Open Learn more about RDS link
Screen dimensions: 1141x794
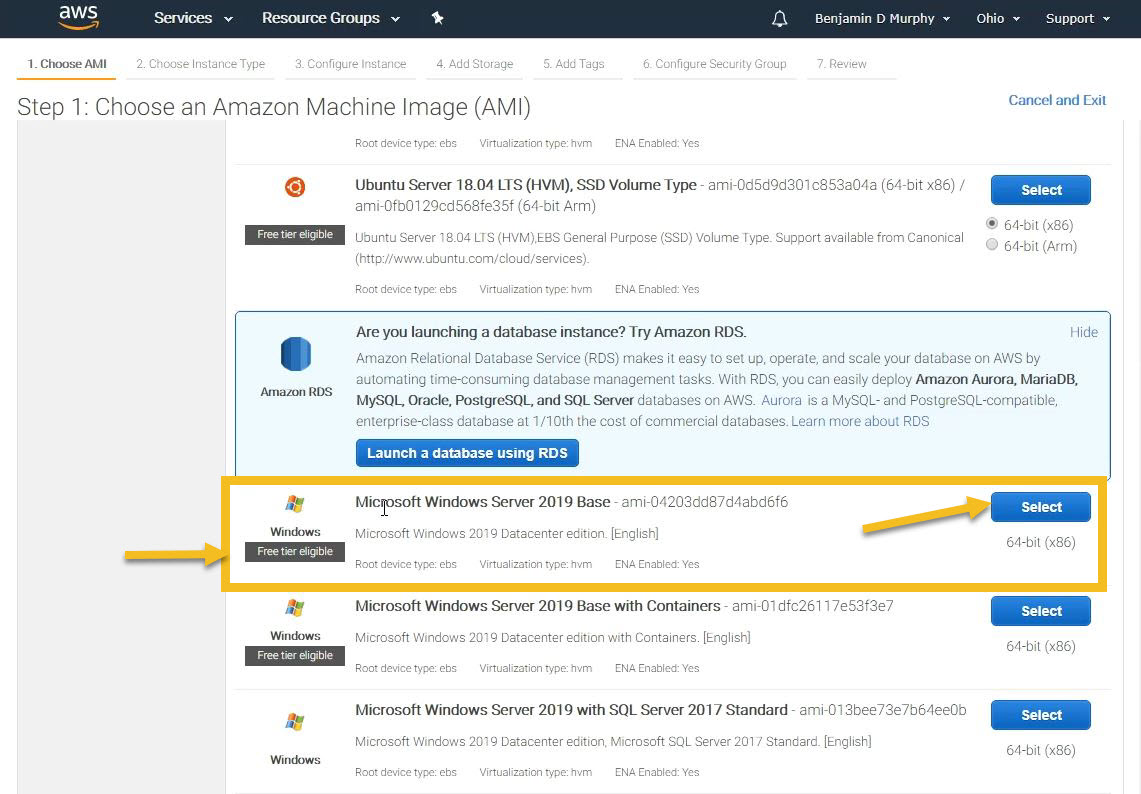tap(860, 421)
